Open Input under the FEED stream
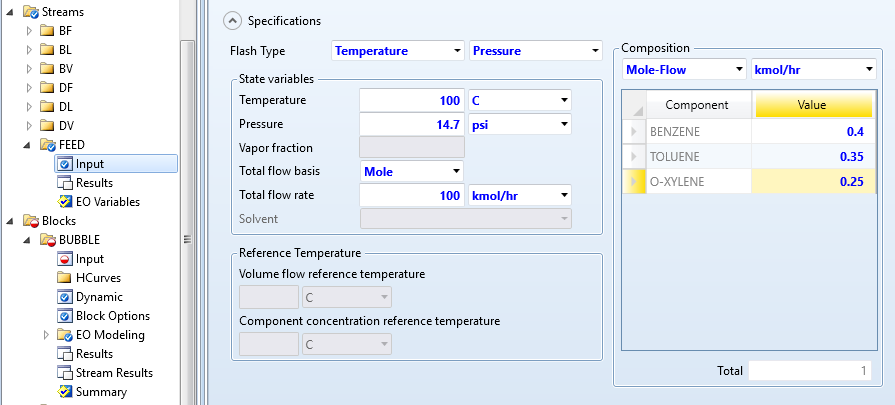The image size is (895, 405). pos(90,164)
